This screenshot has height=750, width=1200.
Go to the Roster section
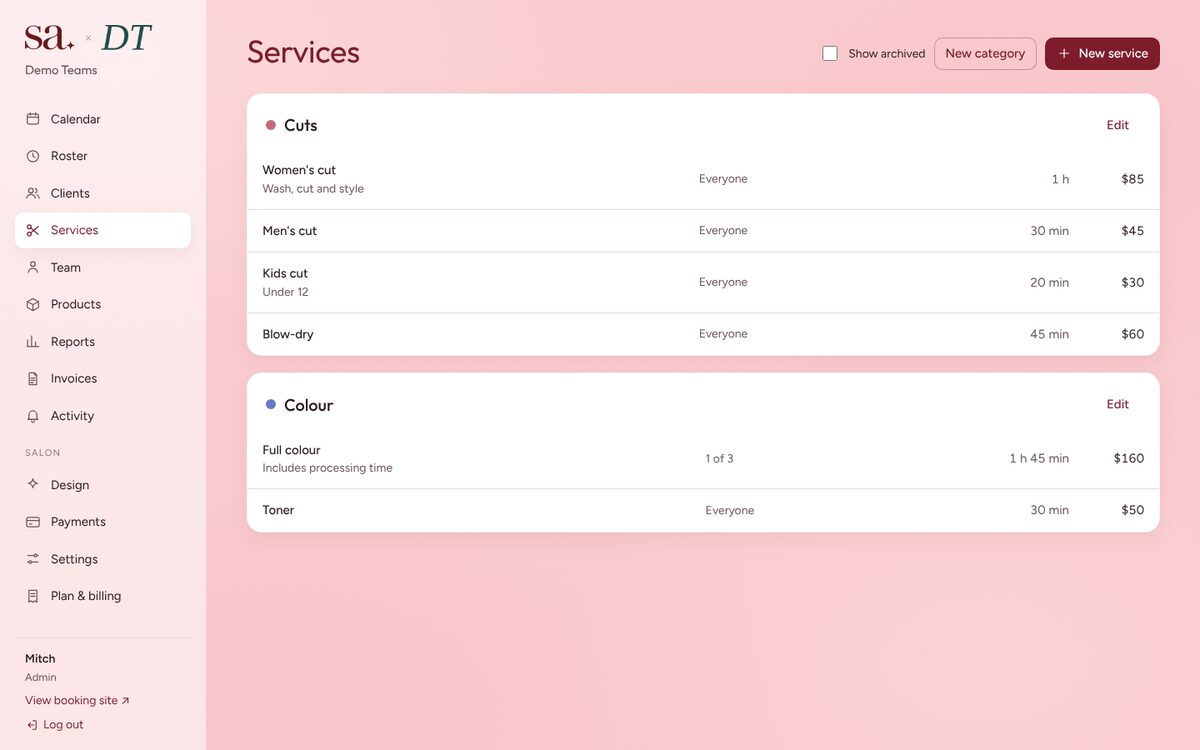pyautogui.click(x=103, y=156)
